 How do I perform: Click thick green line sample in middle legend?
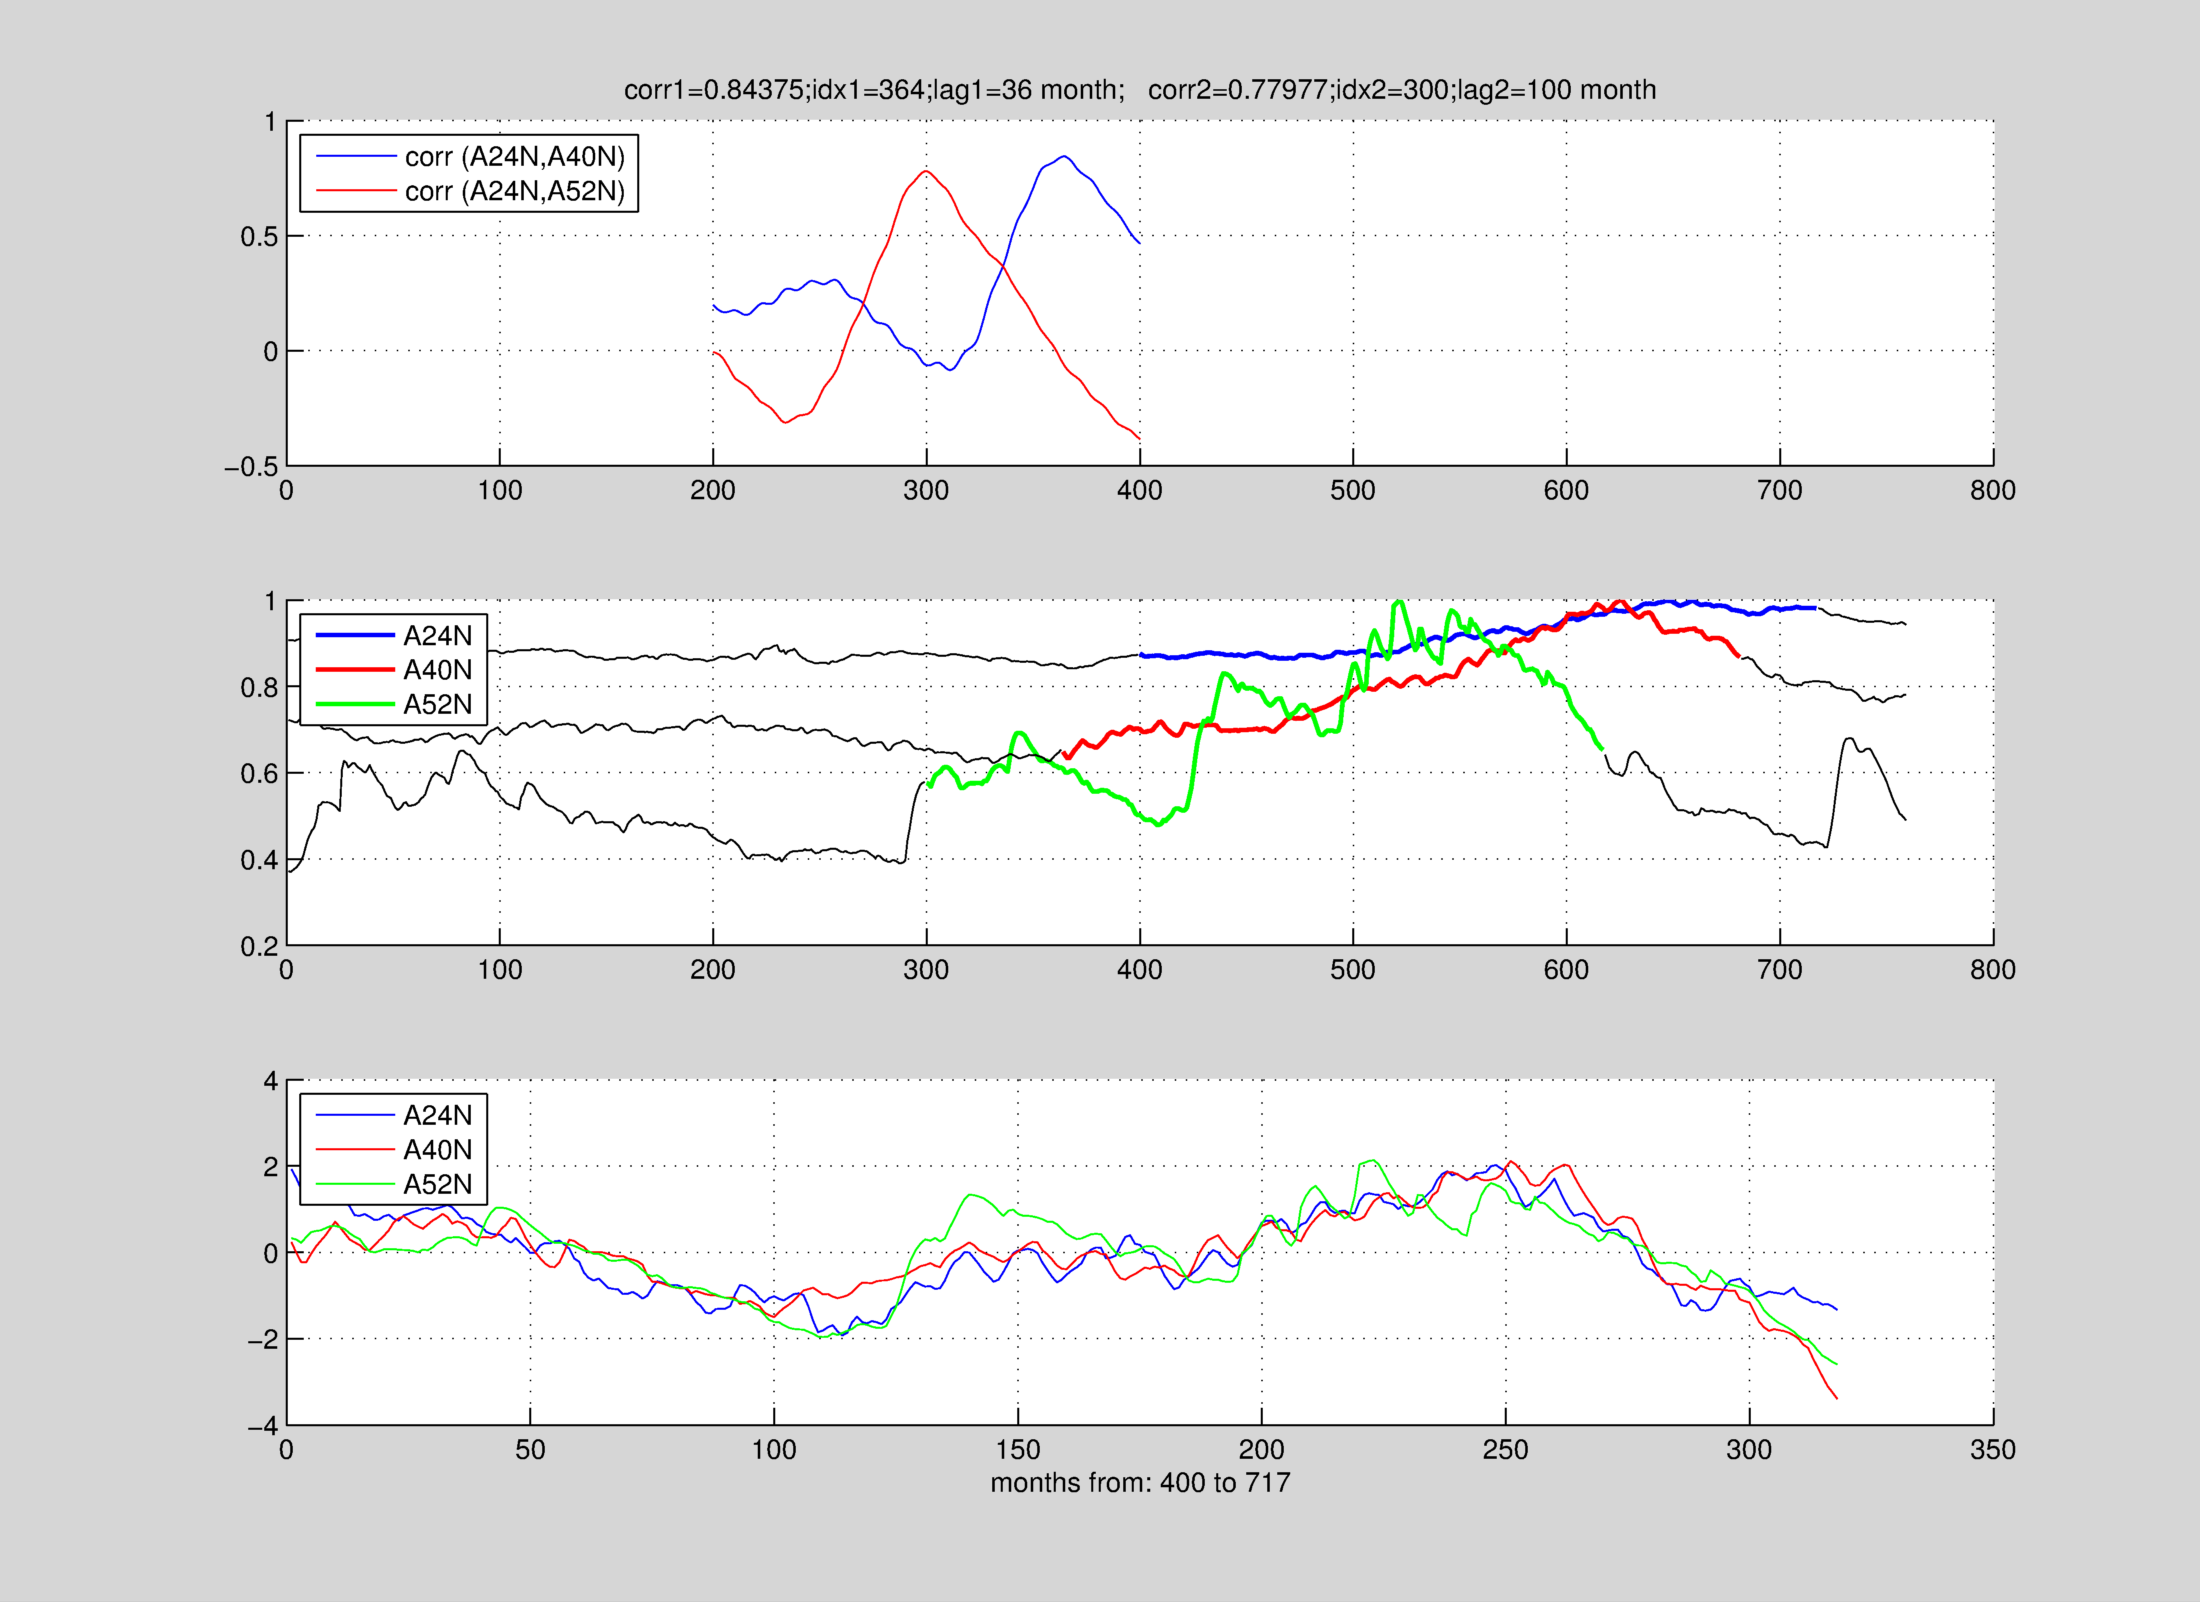click(x=355, y=705)
